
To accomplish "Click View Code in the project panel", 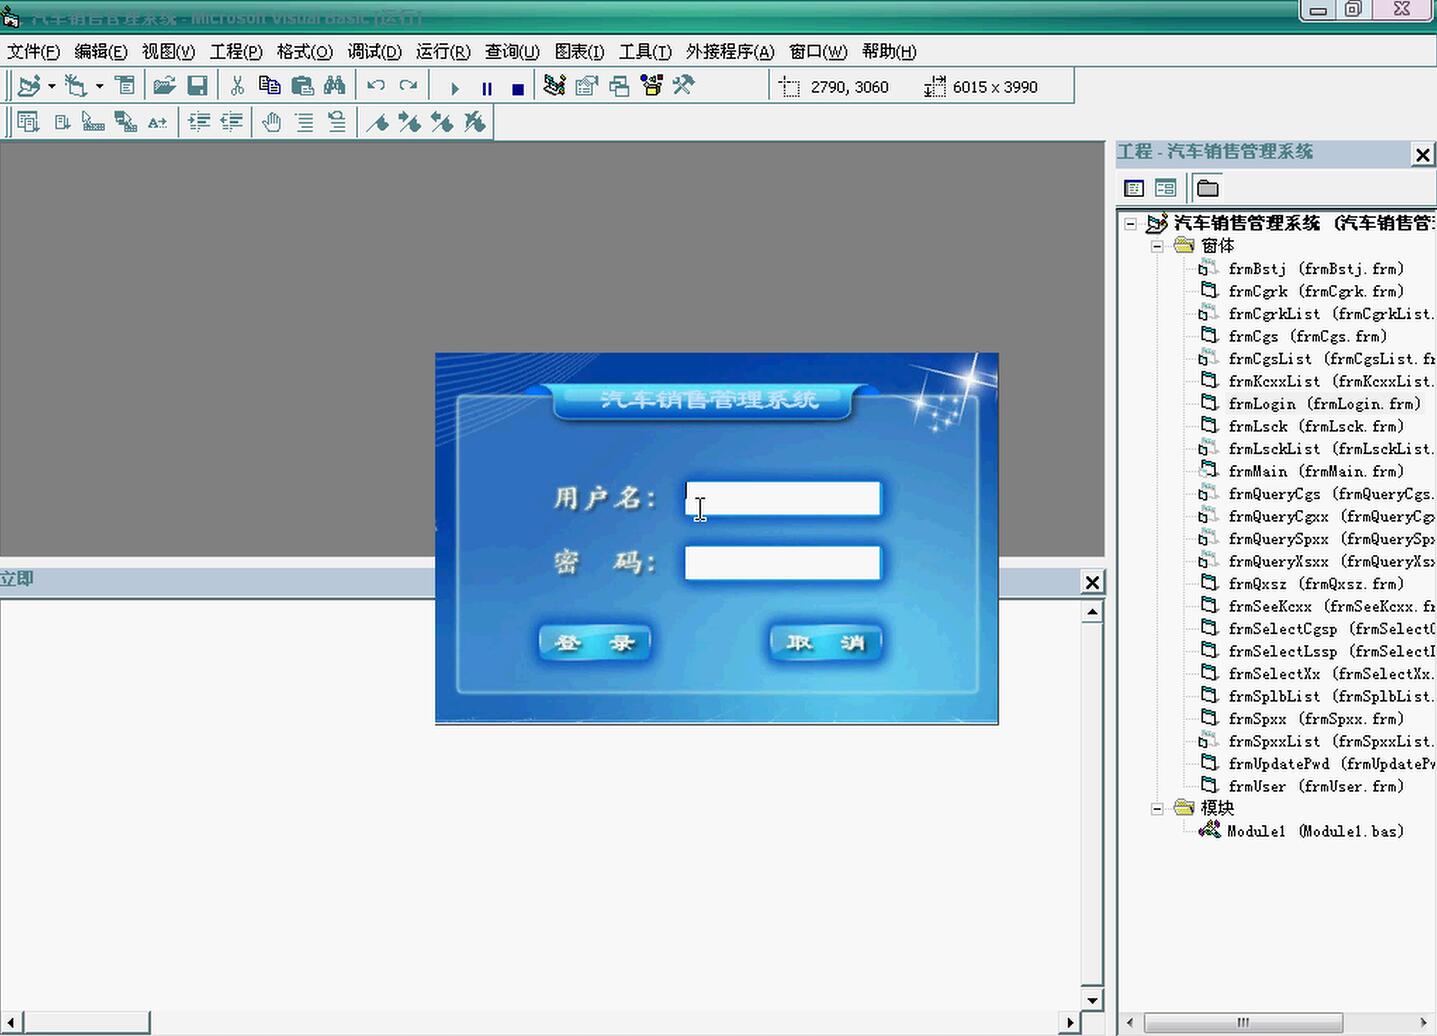I will click(x=1134, y=188).
